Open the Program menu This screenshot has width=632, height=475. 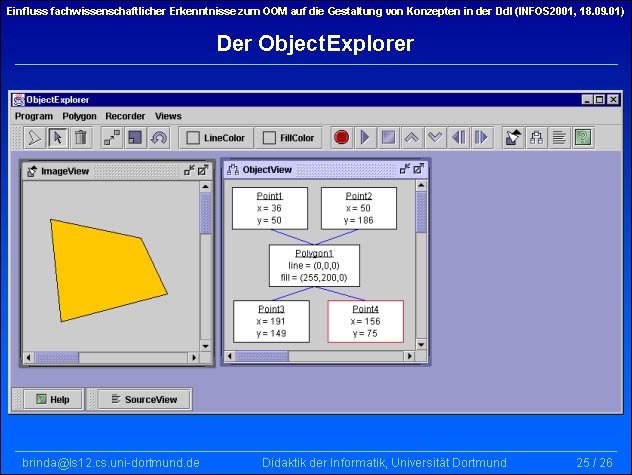pyautogui.click(x=34, y=116)
